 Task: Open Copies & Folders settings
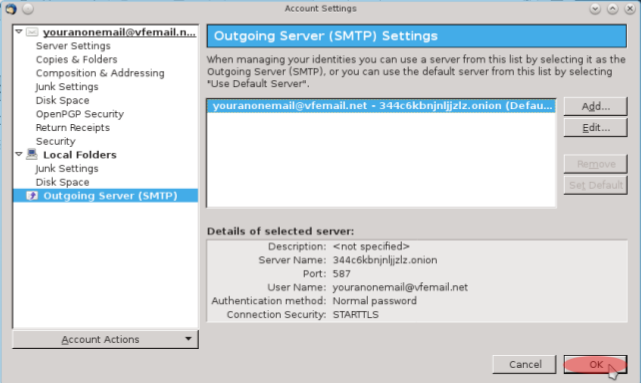(x=76, y=59)
